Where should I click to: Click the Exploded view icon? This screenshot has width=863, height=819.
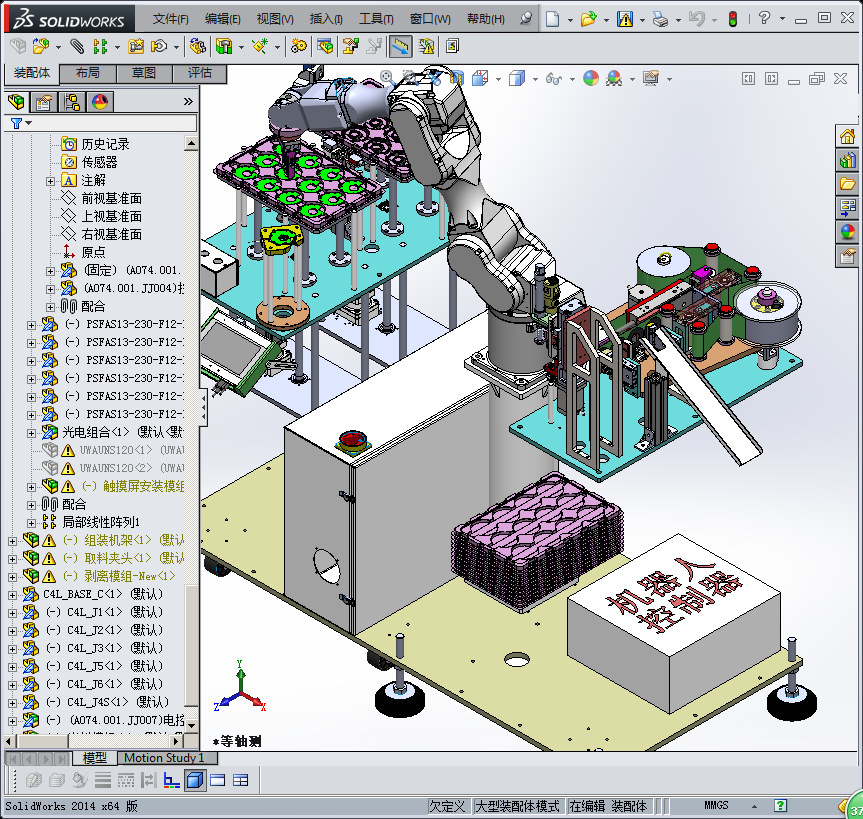click(351, 46)
